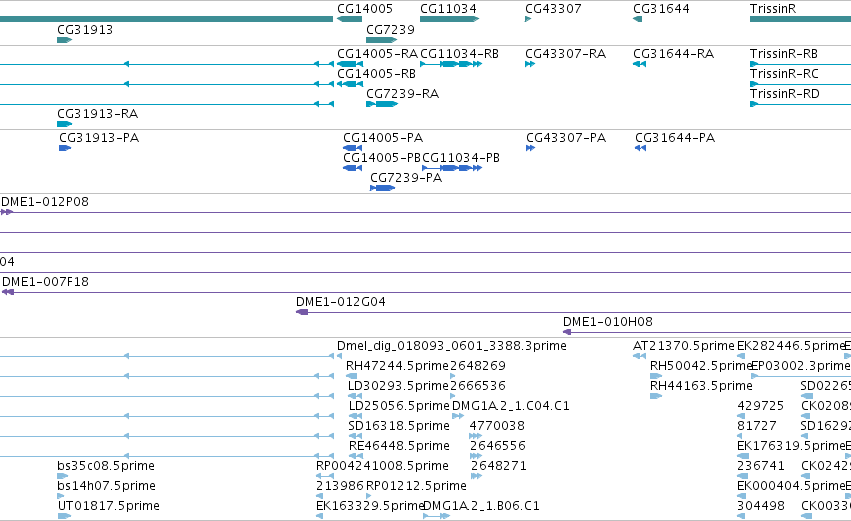Click the CG14005 gene label
Screen dimensions: 851x521
click(365, 9)
